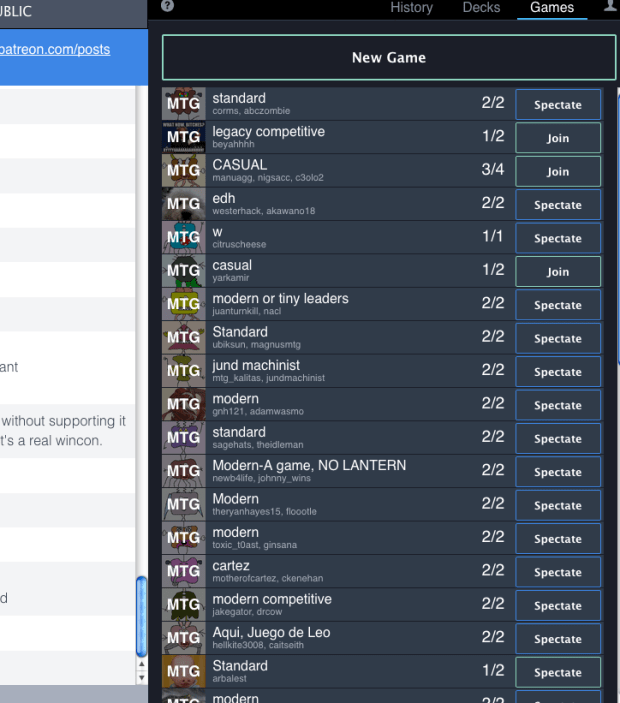Open the History tab
The height and width of the screenshot is (703, 620).
click(411, 8)
